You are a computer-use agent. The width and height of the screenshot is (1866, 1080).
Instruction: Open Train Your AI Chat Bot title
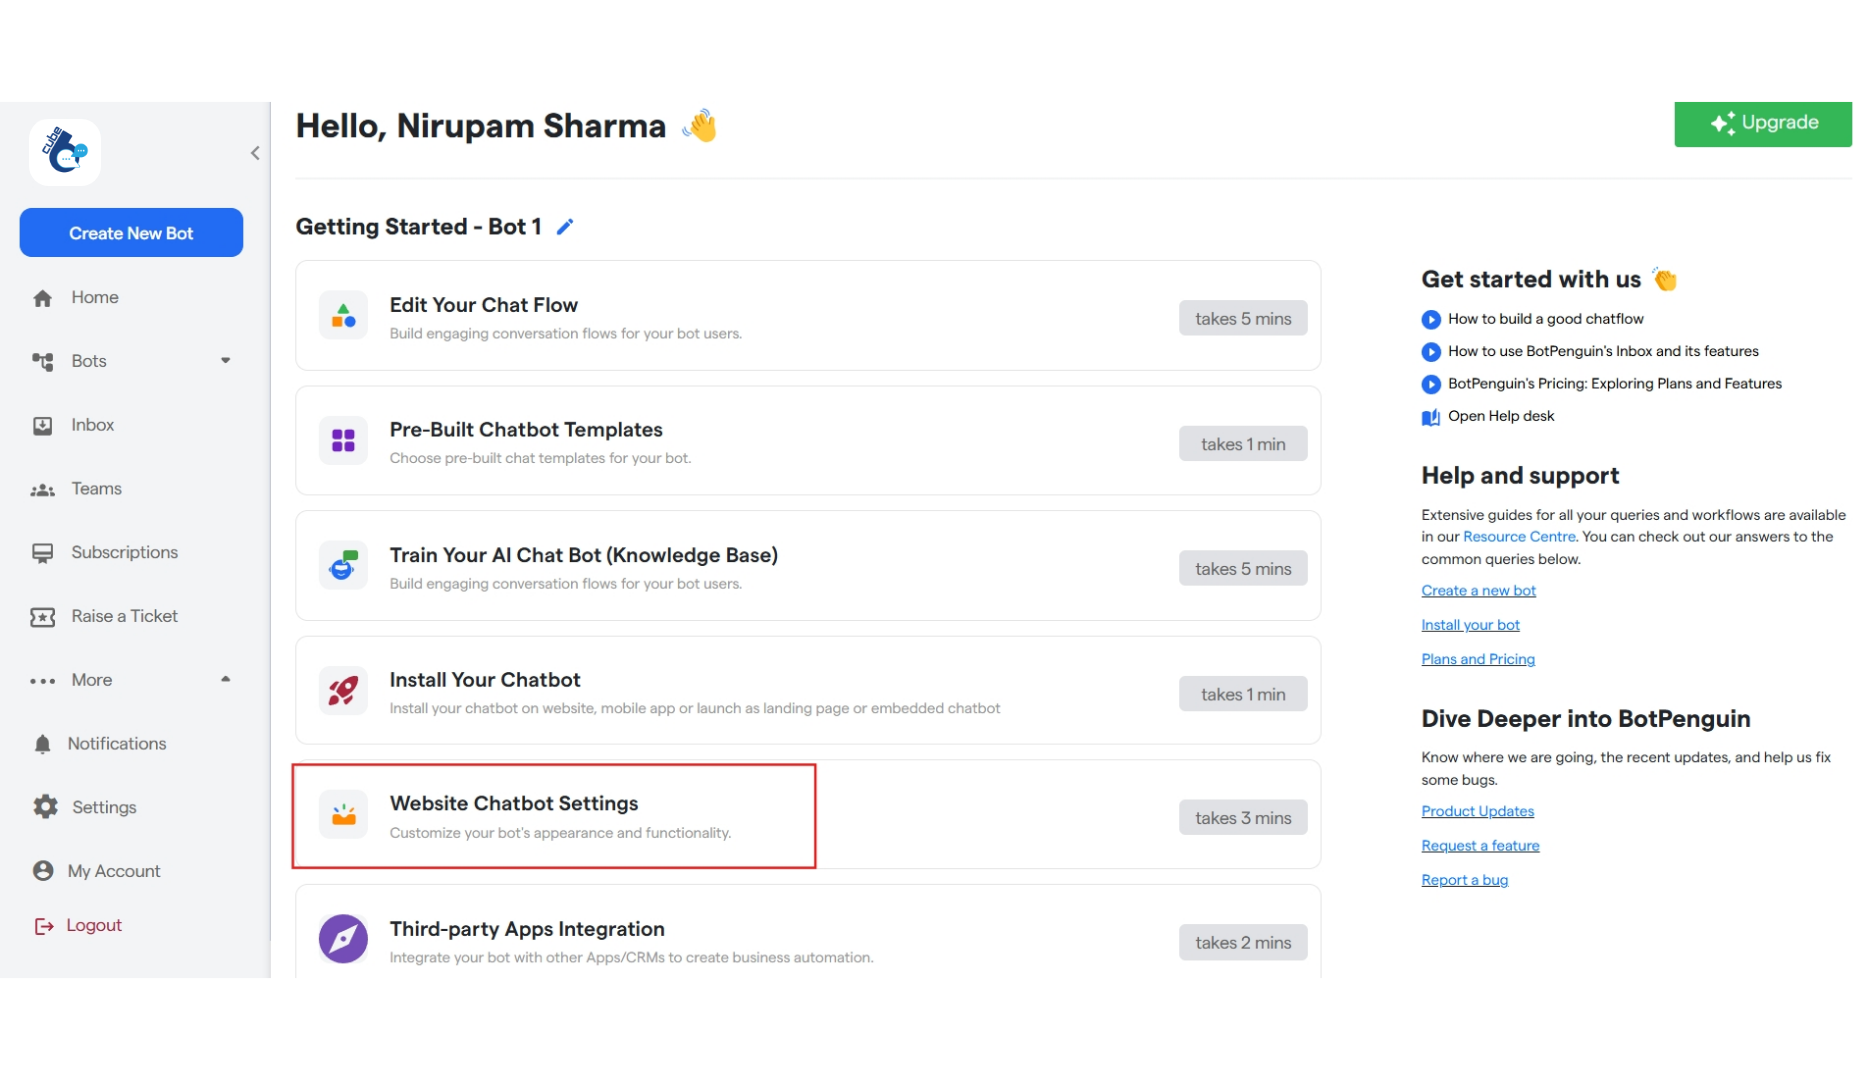584,555
